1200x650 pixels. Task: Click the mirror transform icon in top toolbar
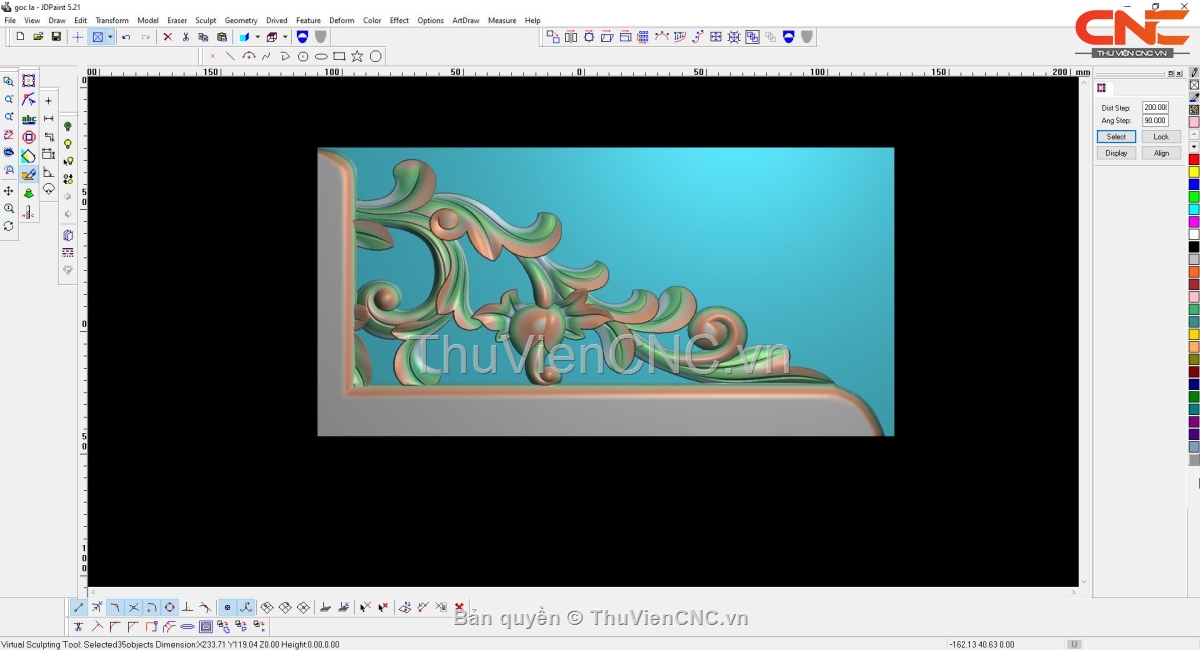point(571,37)
